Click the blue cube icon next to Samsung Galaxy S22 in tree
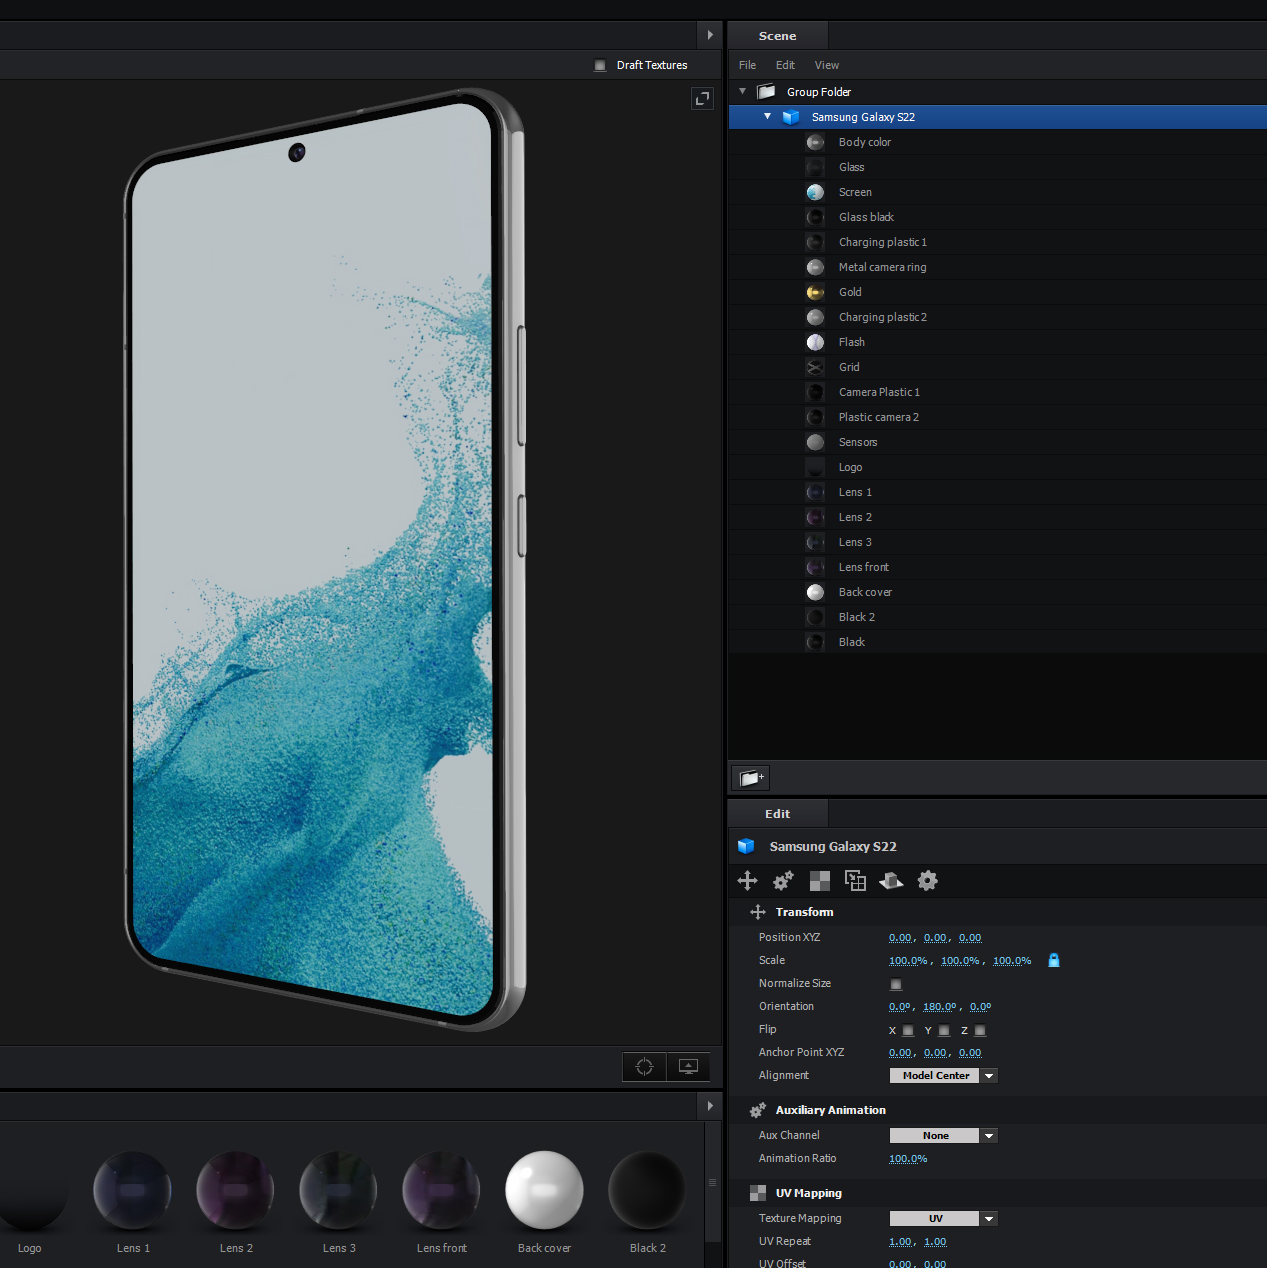The height and width of the screenshot is (1268, 1267). (x=791, y=117)
